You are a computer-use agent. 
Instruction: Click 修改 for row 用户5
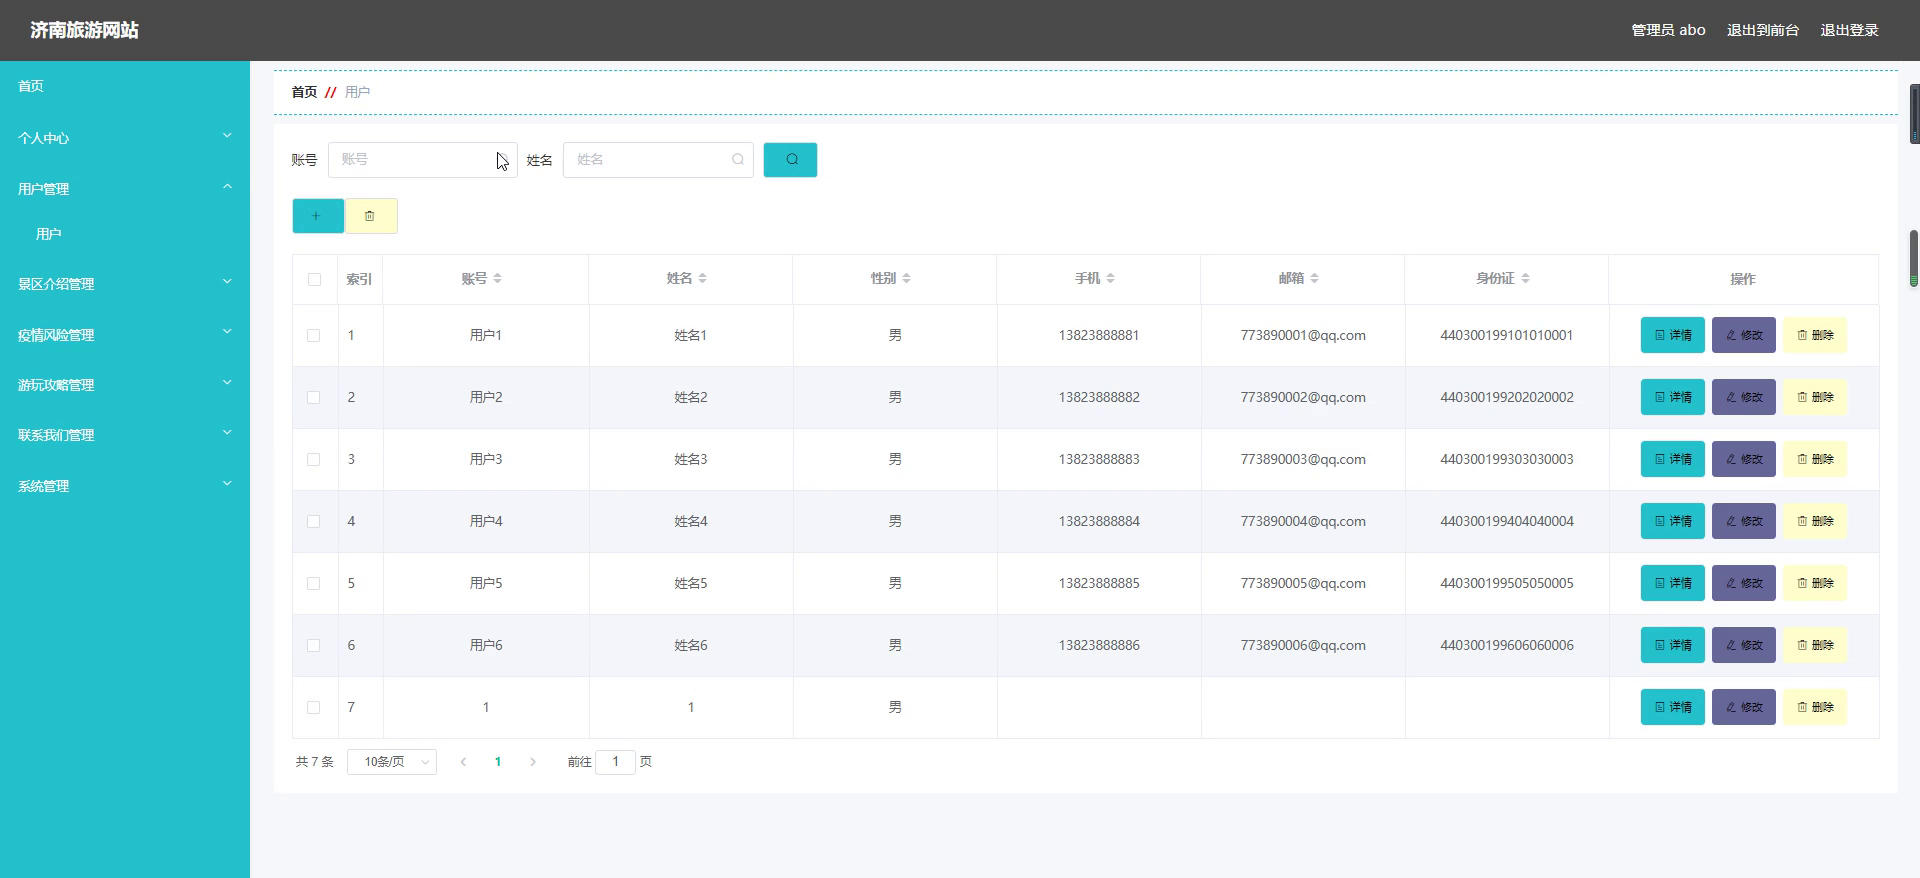pyautogui.click(x=1744, y=583)
